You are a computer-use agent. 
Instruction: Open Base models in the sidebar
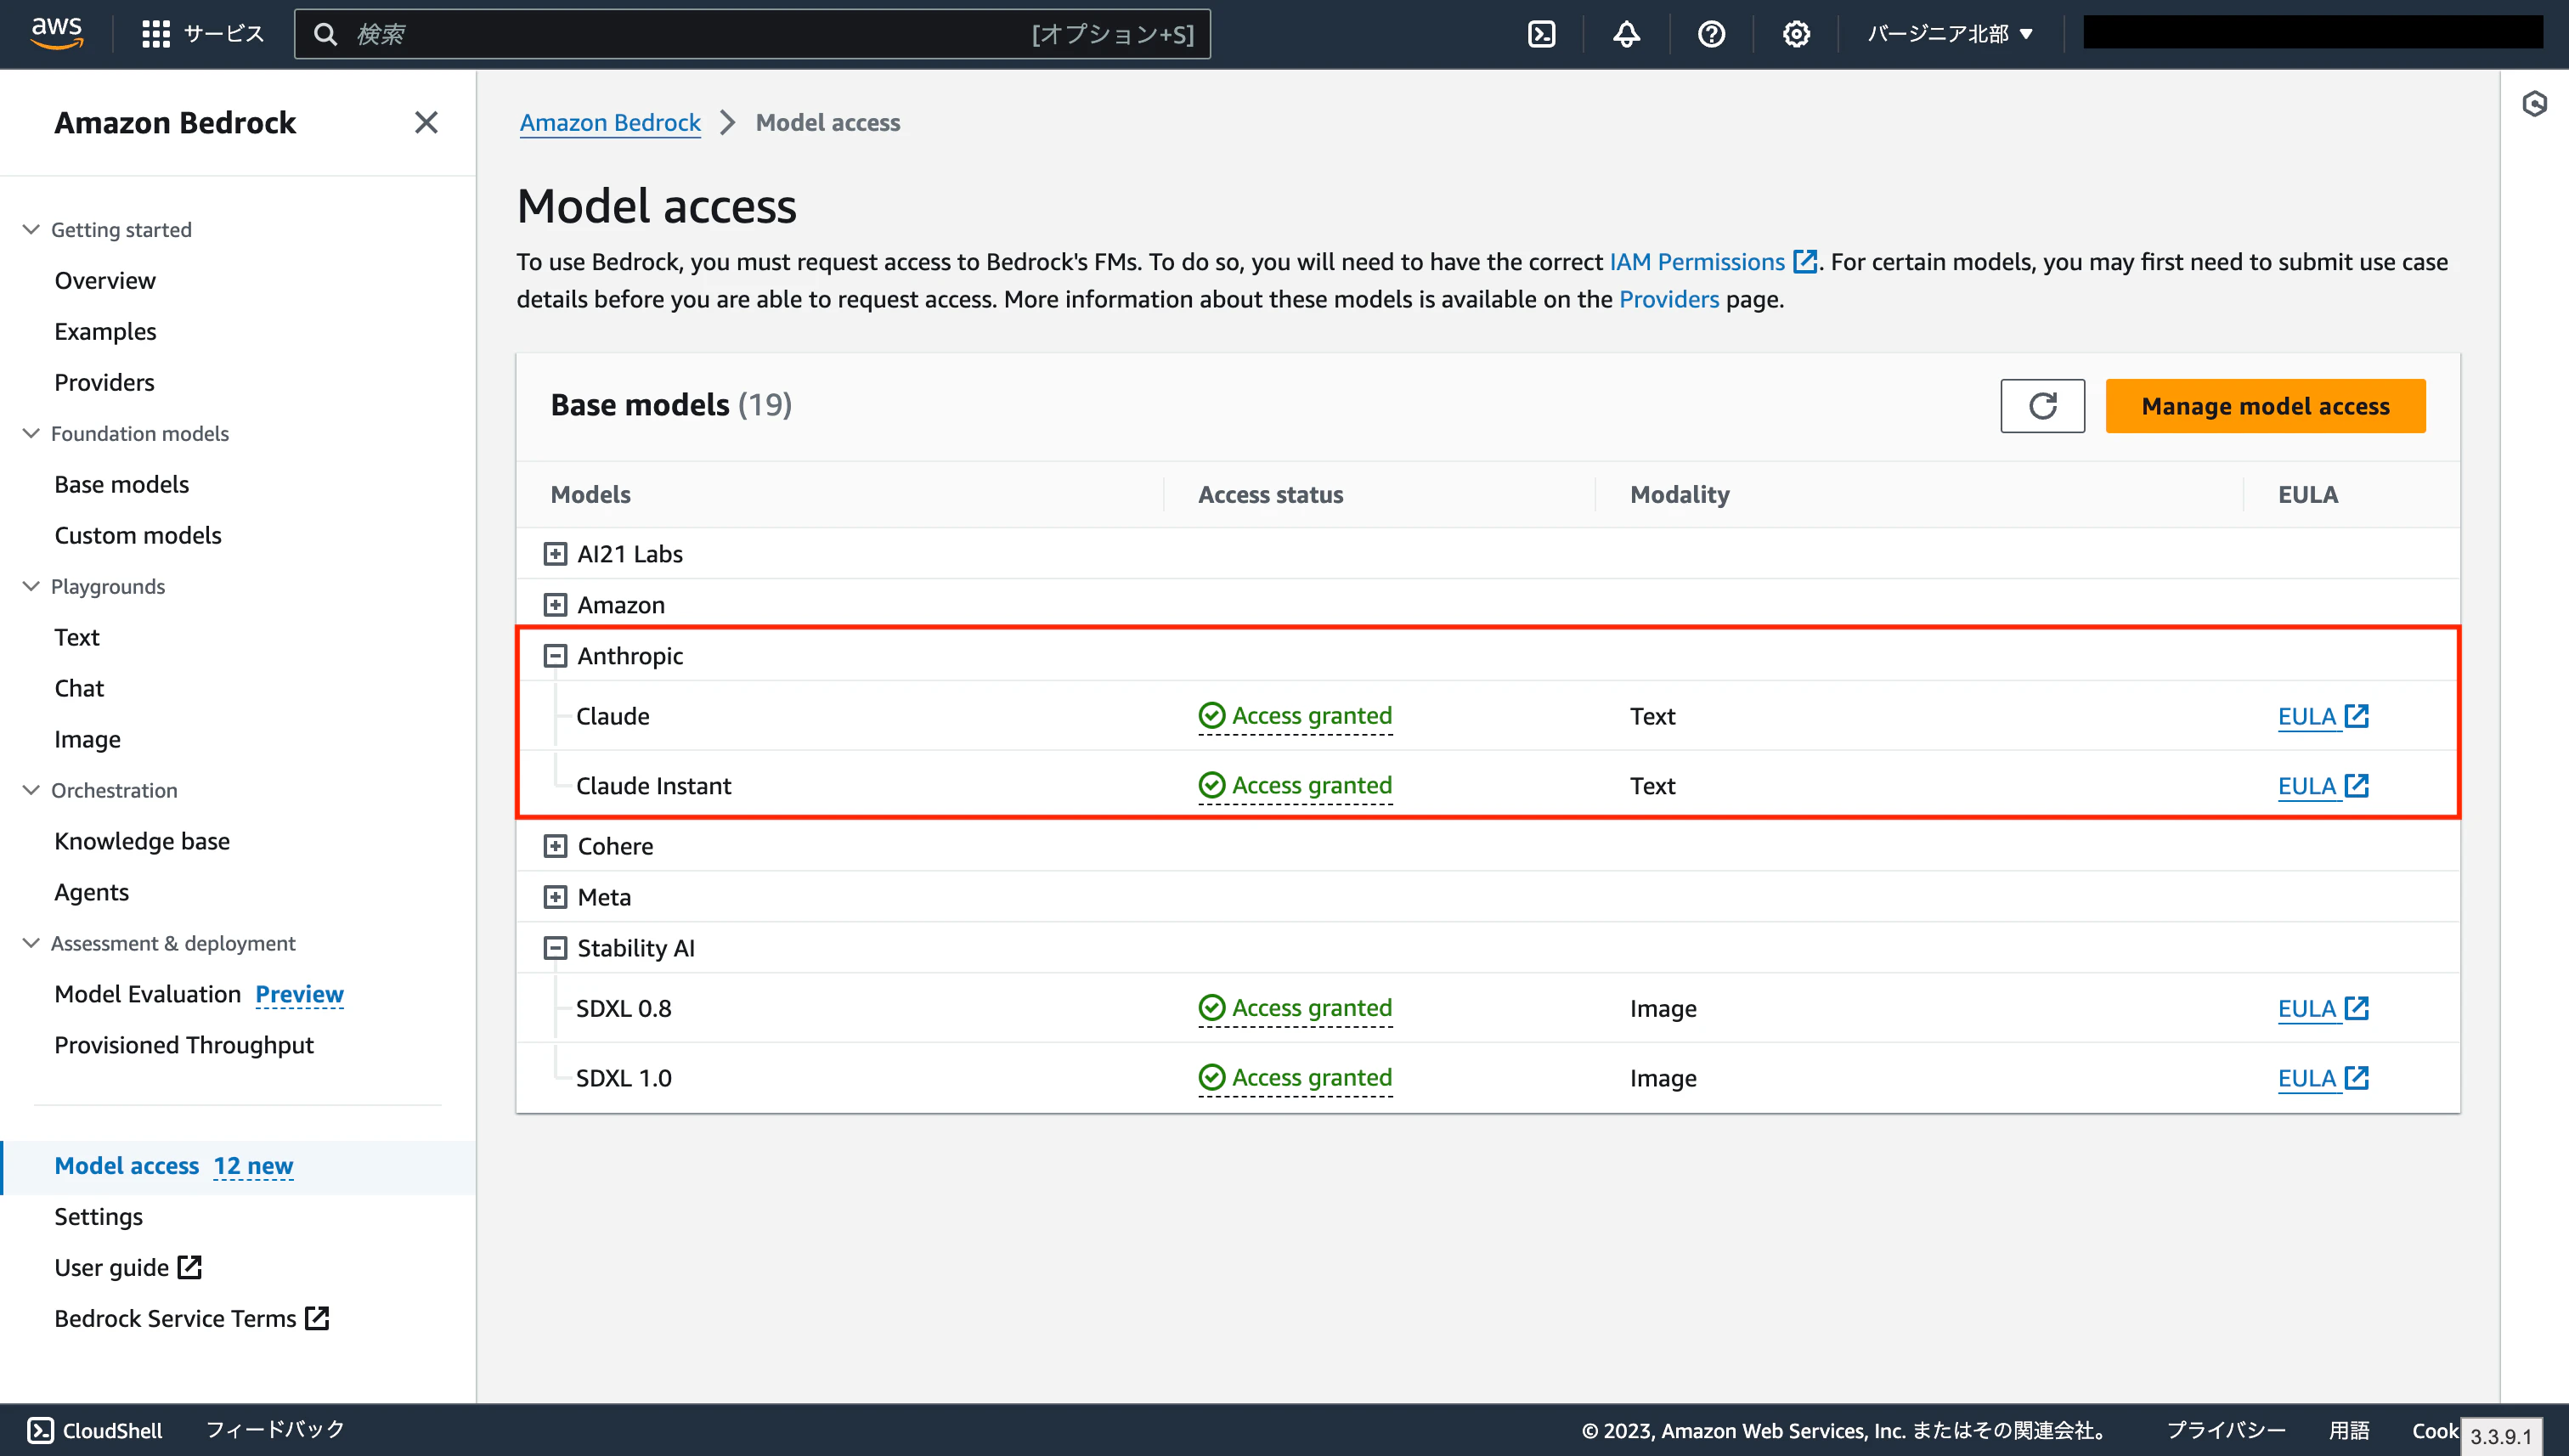click(x=122, y=484)
